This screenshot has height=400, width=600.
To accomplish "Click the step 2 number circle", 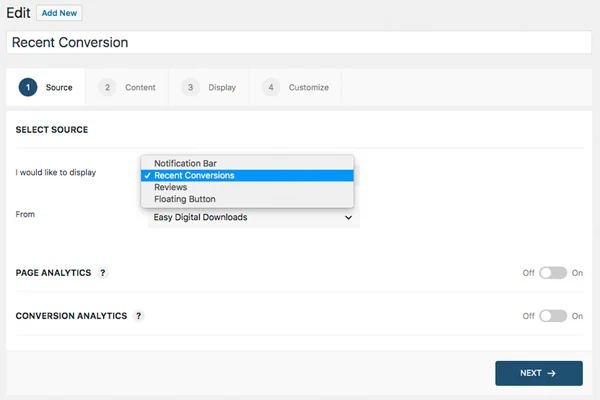I will pyautogui.click(x=107, y=87).
